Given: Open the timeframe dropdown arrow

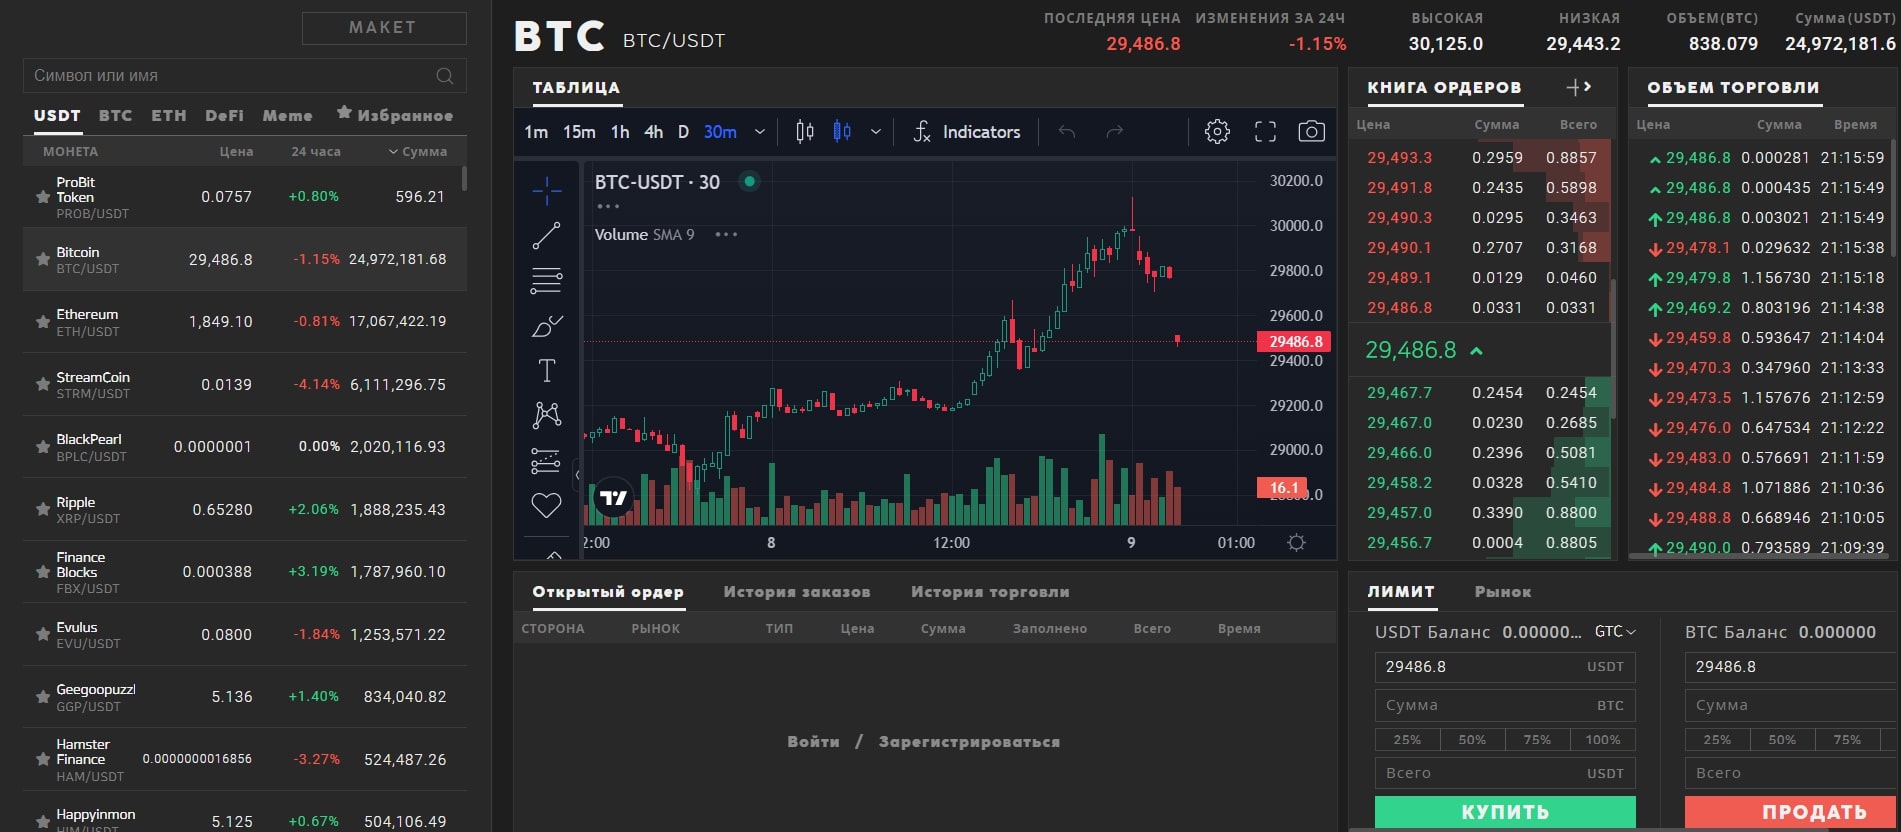Looking at the screenshot, I should tap(760, 132).
